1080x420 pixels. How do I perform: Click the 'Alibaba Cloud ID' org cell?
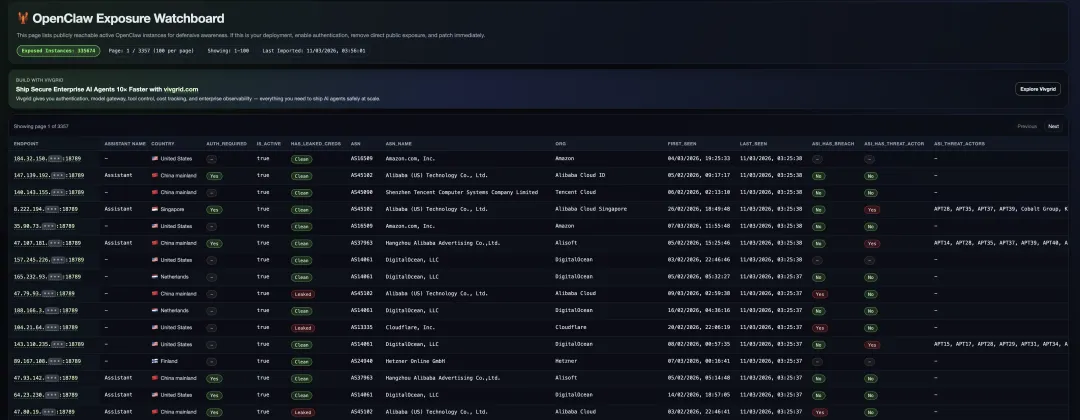[x=580, y=175]
